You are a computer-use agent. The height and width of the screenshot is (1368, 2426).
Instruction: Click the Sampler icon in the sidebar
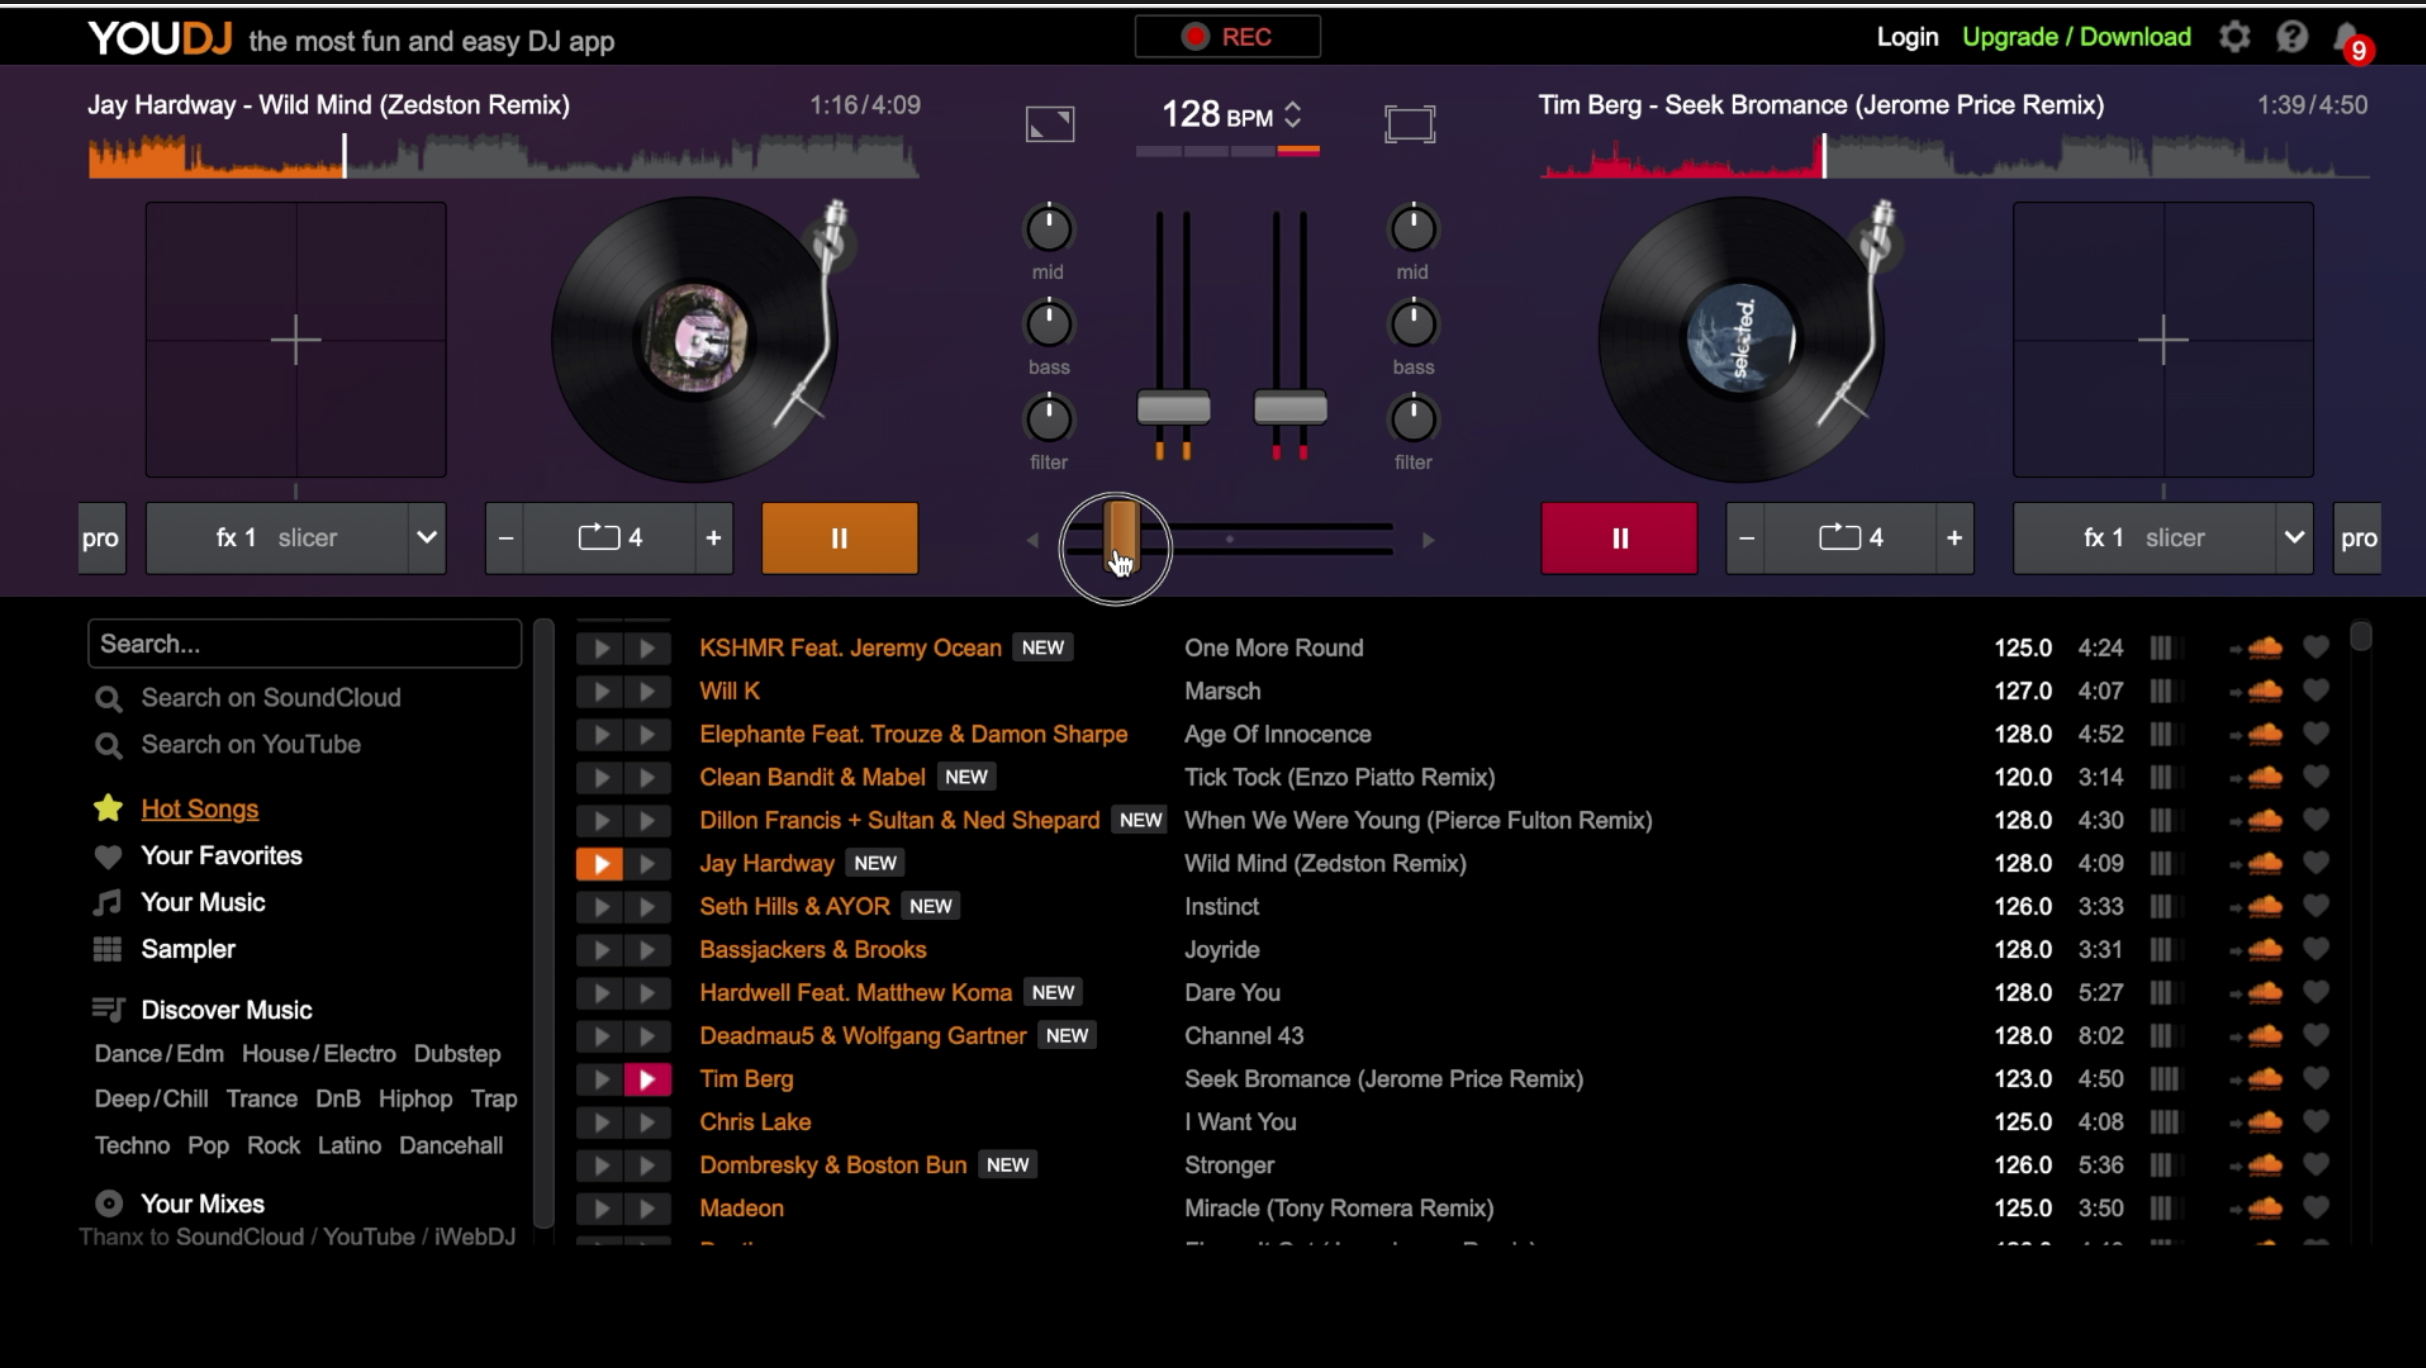(x=108, y=948)
